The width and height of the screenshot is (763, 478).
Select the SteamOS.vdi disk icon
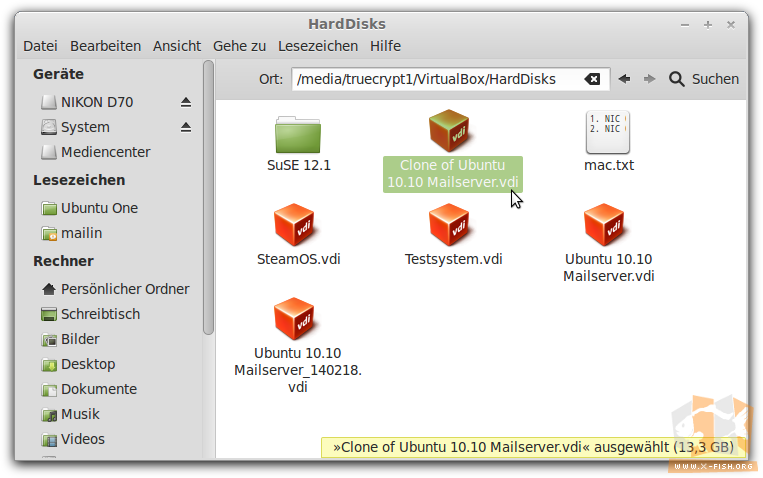point(294,225)
